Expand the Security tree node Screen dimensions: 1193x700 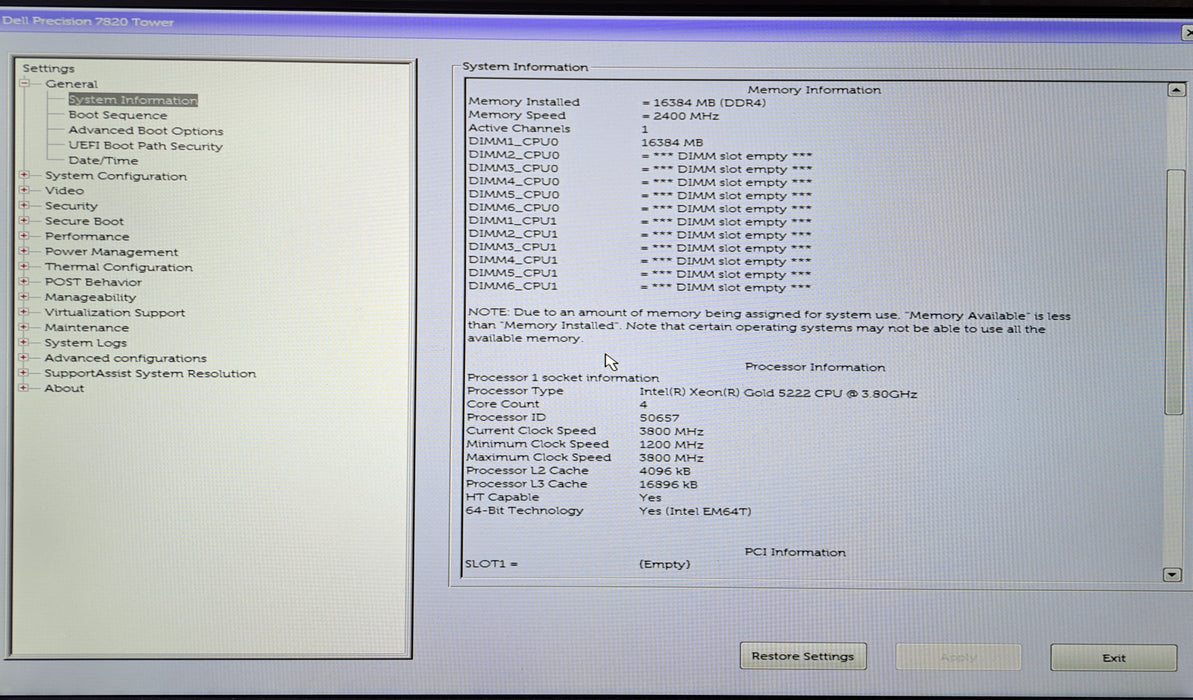click(24, 205)
